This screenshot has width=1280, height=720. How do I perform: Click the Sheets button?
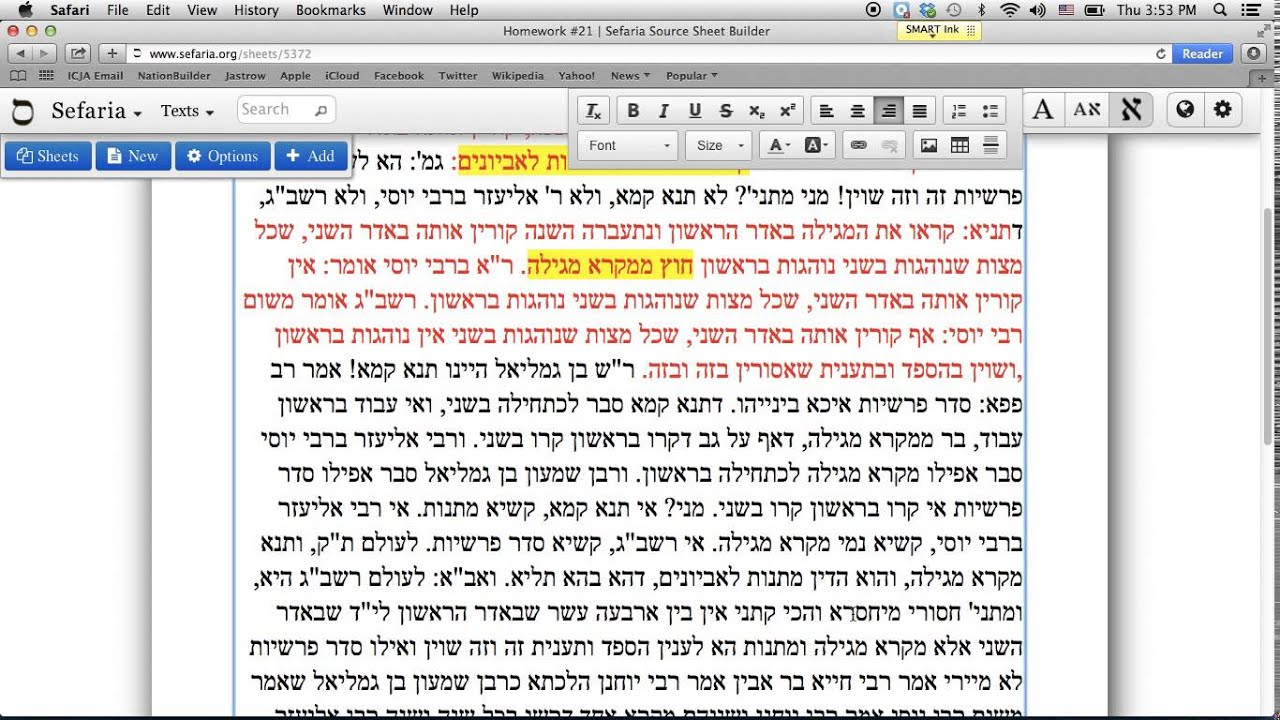[47, 156]
